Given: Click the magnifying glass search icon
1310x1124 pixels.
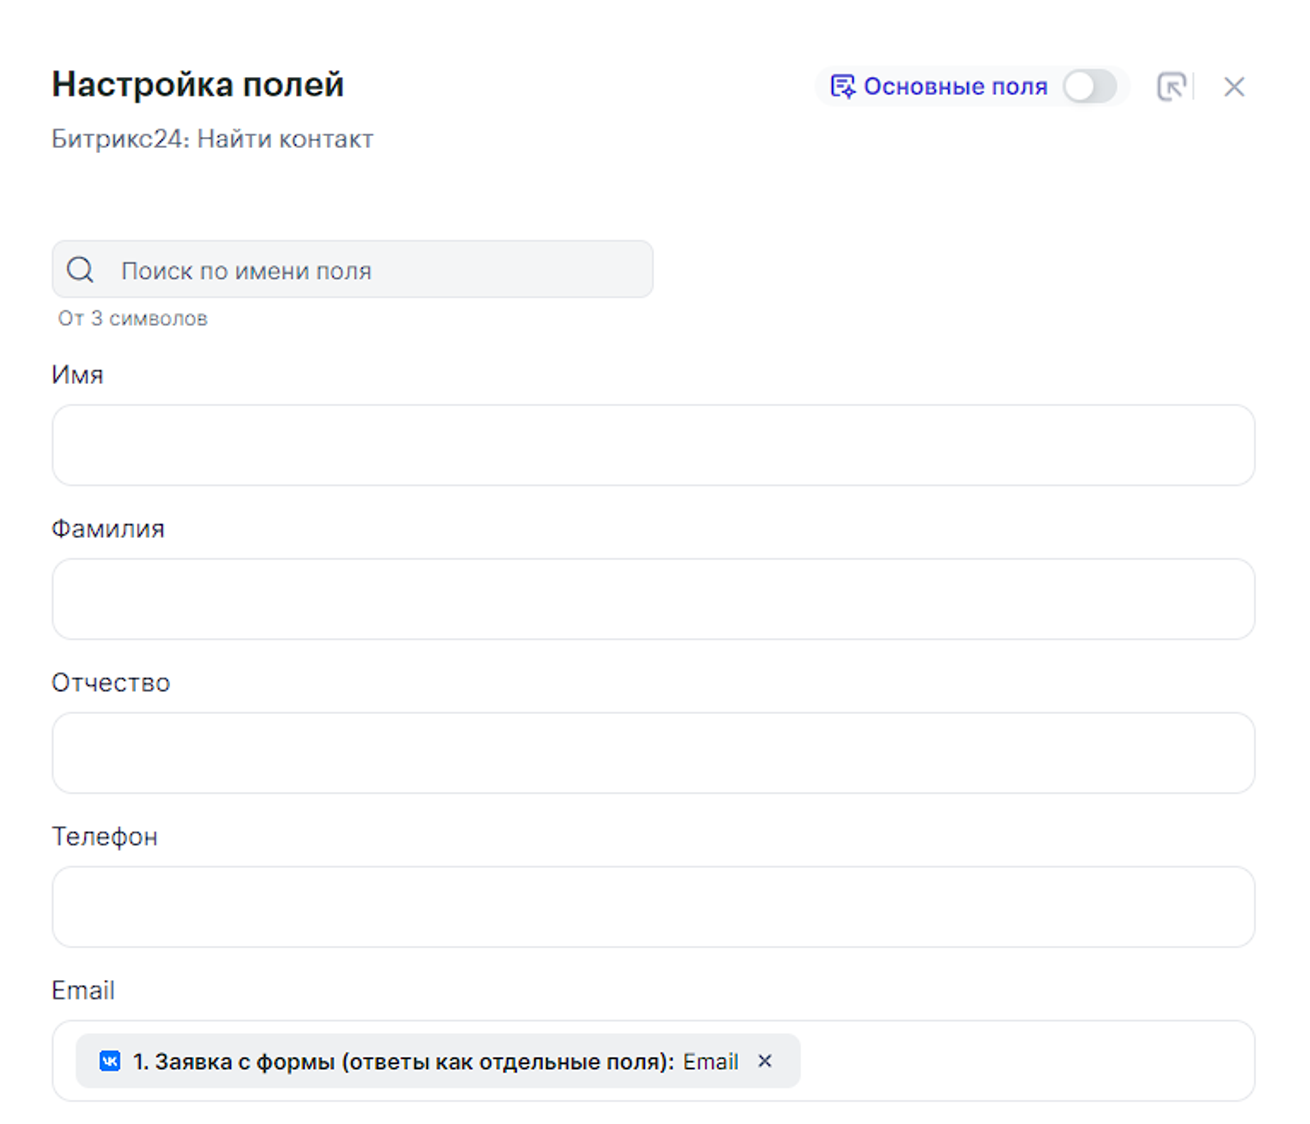Looking at the screenshot, I should pos(80,270).
